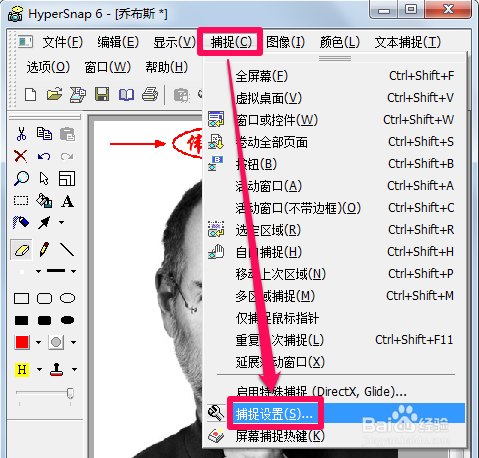This screenshot has height=458, width=479.
Task: Open the 文件(F) menu
Action: click(63, 42)
